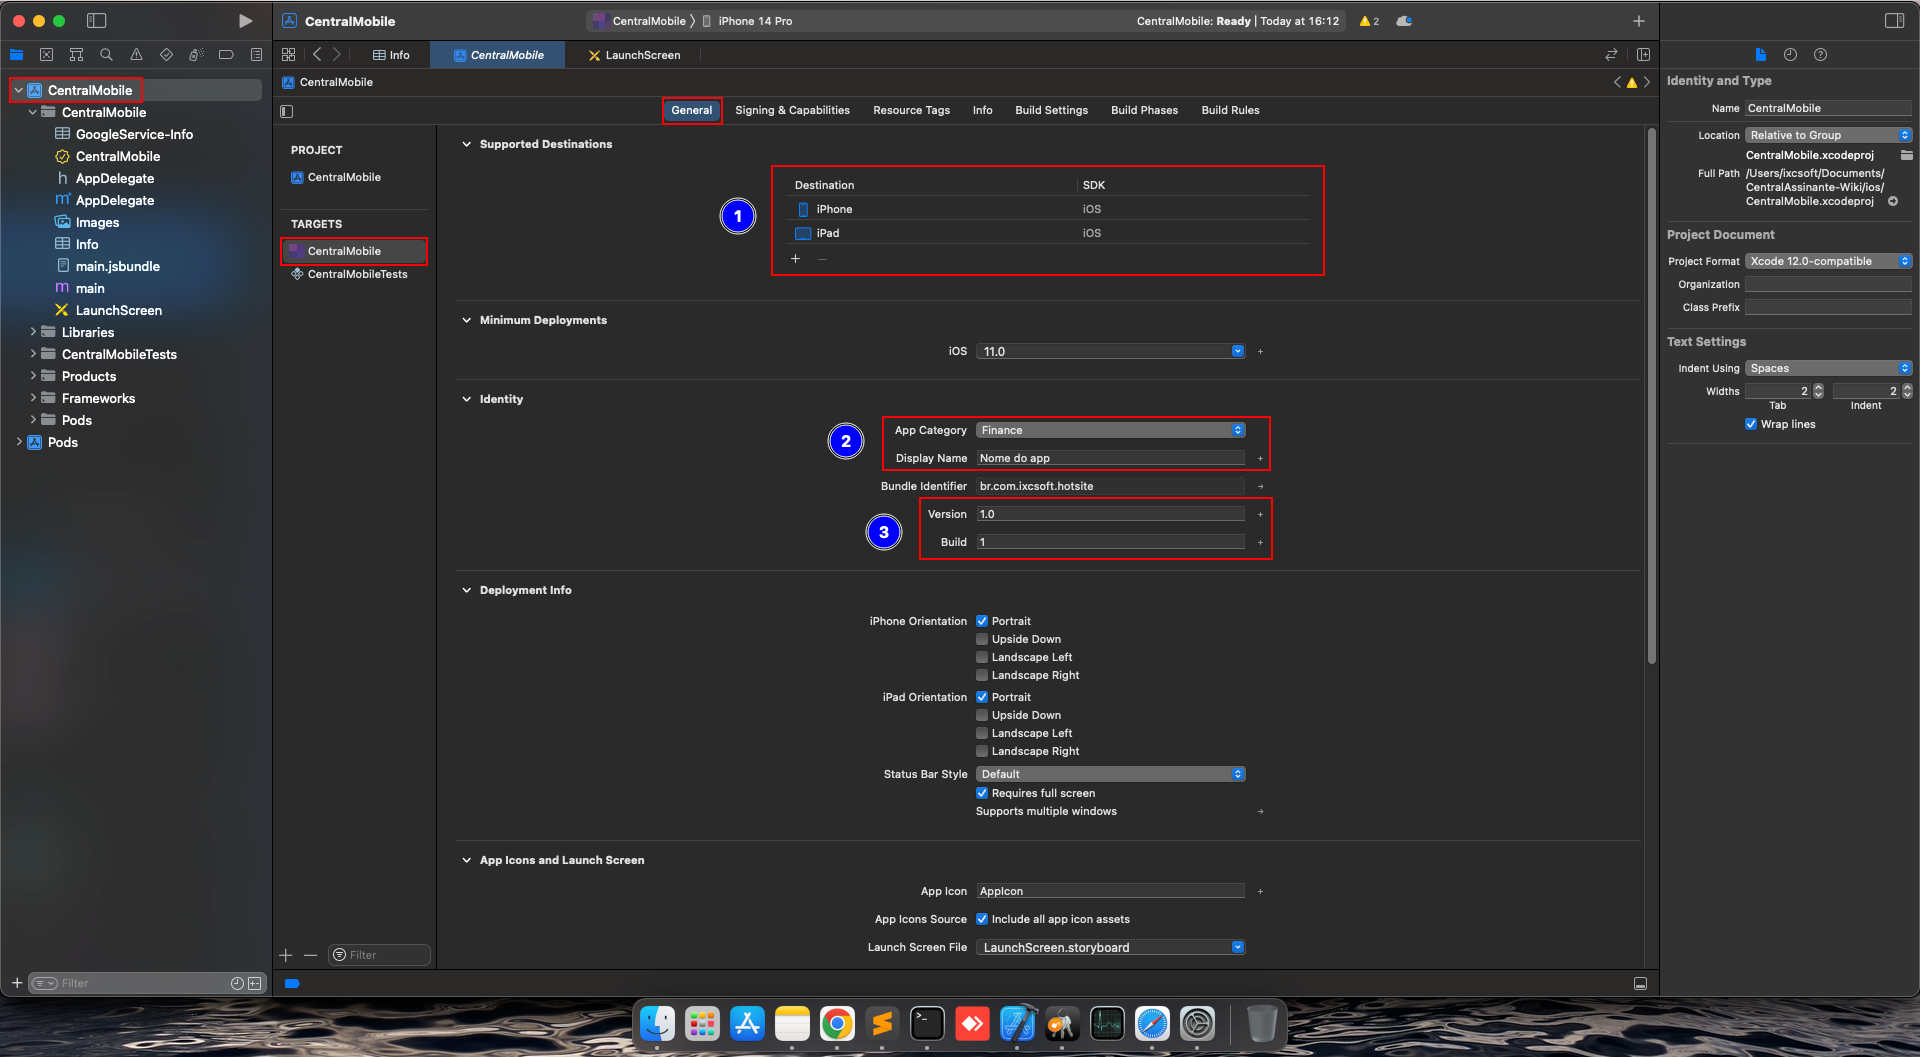This screenshot has width=1920, height=1057.
Task: Open the Library with plus button
Action: [x=1639, y=21]
